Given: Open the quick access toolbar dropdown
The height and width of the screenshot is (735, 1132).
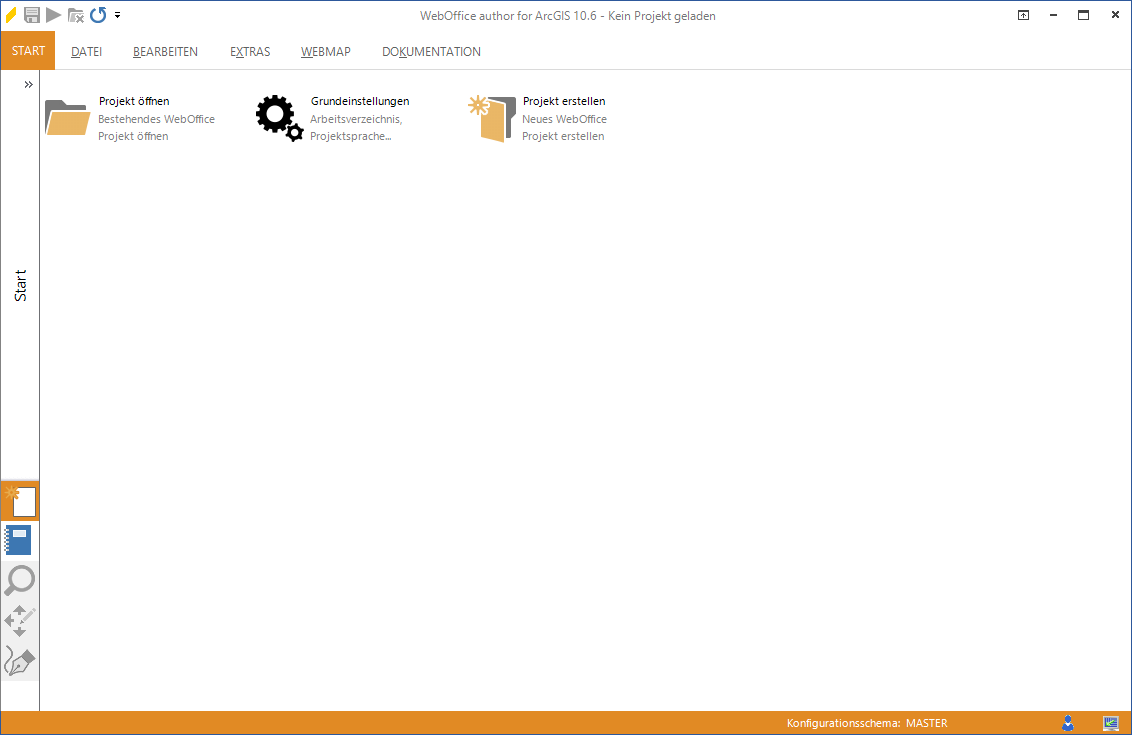Looking at the screenshot, I should click(x=118, y=14).
